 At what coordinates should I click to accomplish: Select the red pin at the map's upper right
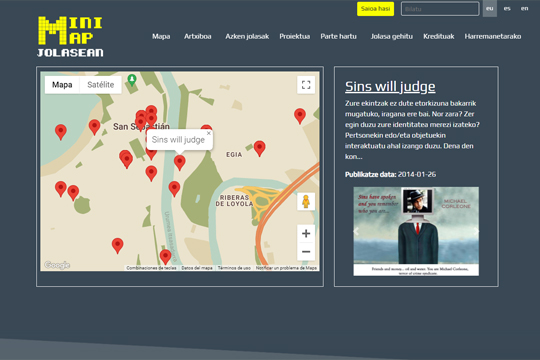(300, 116)
